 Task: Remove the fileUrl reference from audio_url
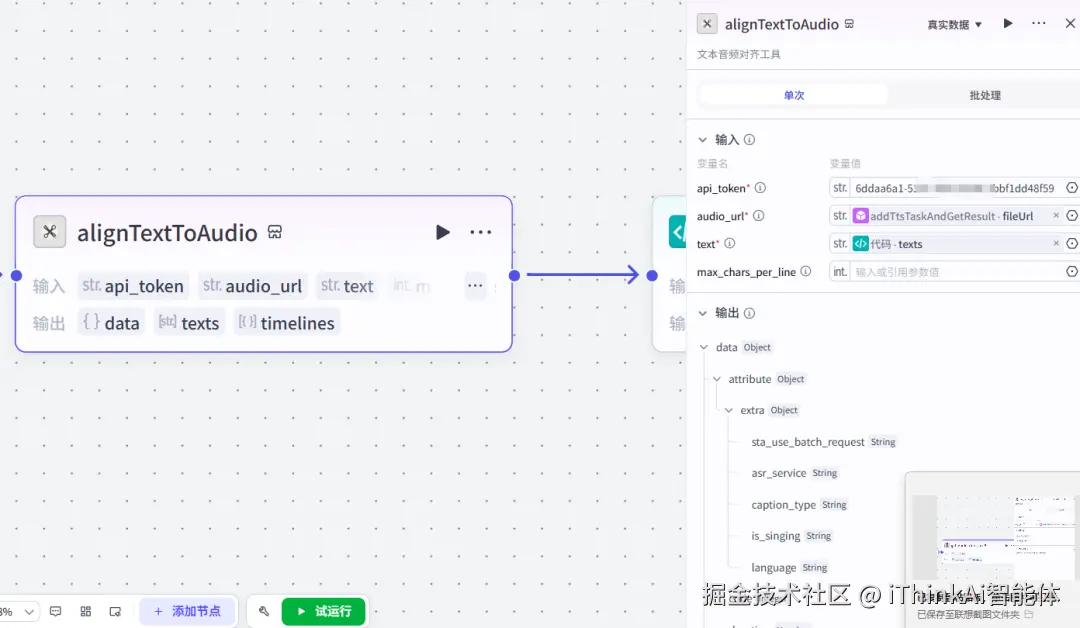point(1056,215)
